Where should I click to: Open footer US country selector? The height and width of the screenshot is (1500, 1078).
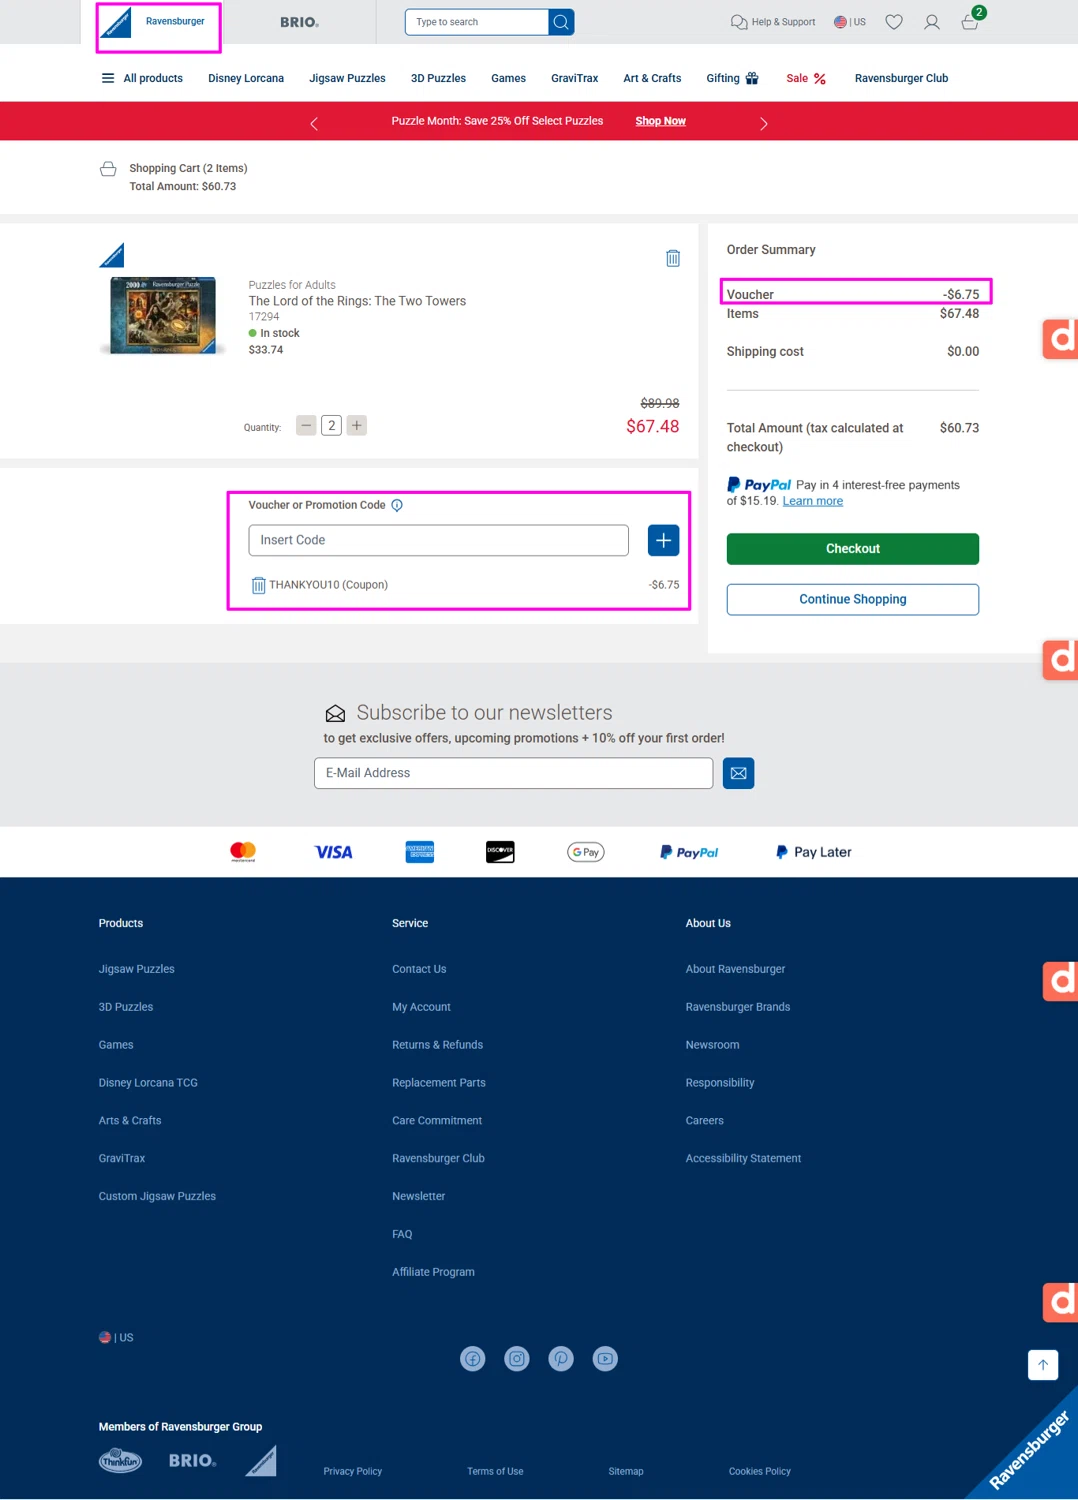point(116,1337)
